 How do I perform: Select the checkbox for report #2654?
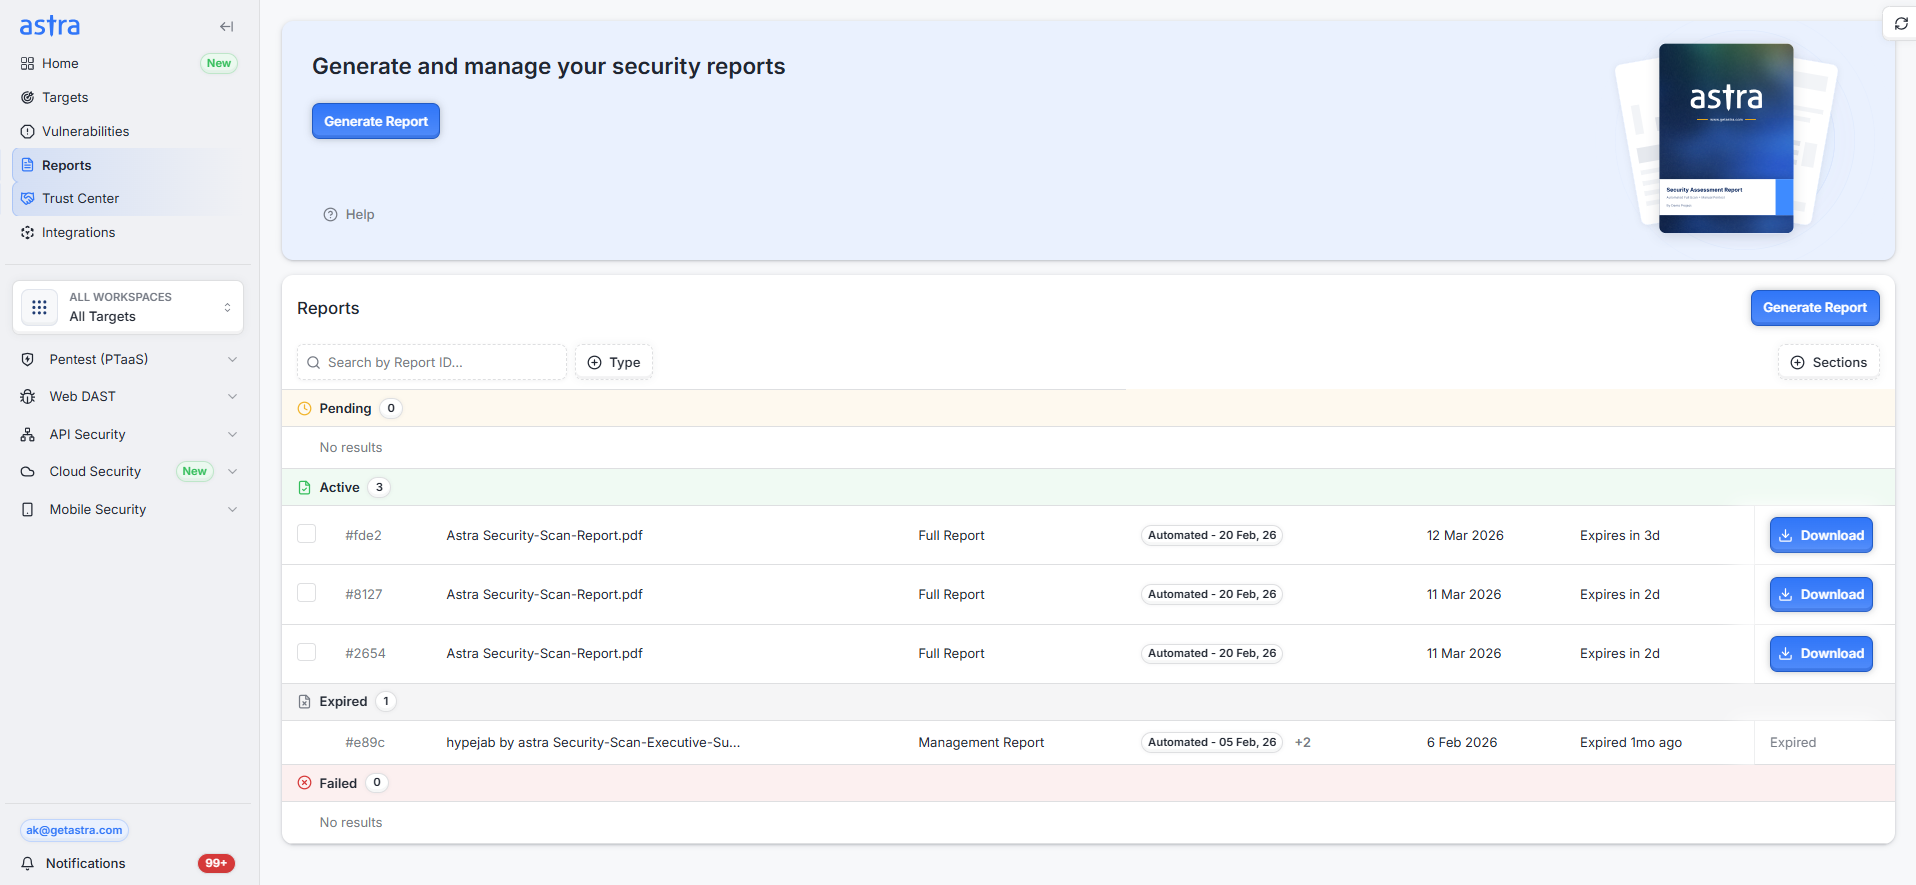tap(307, 652)
